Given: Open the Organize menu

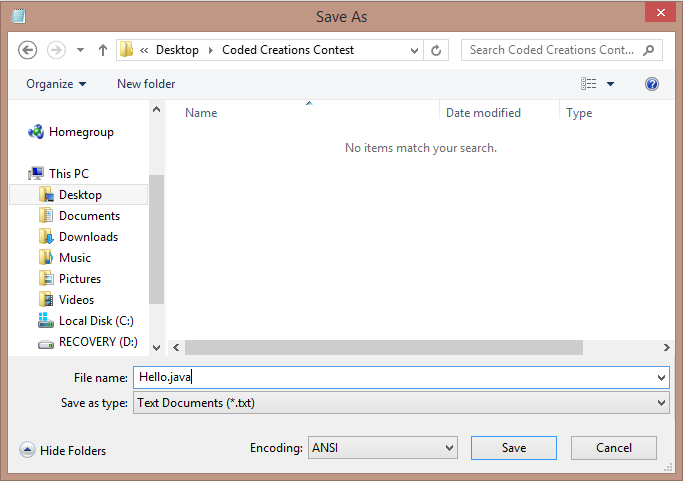Looking at the screenshot, I should 56,84.
